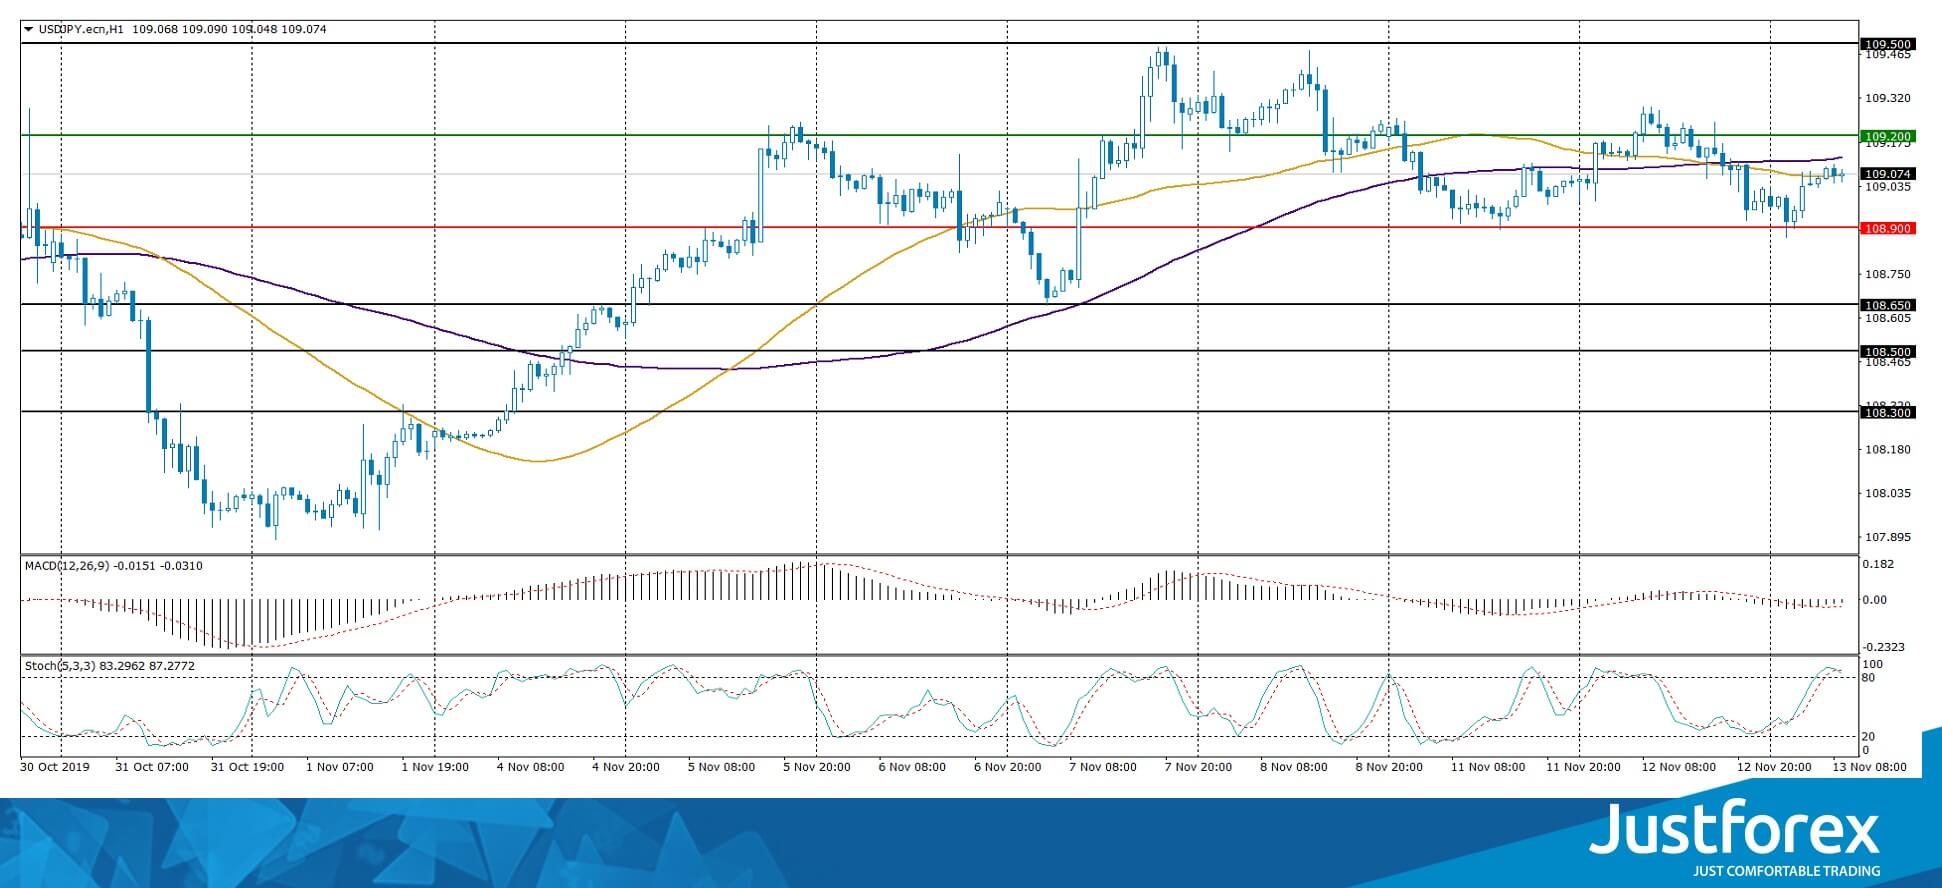Screen dimensions: 1942x888
Task: Click the Just Comfortable Trading tagline
Action: (1786, 871)
